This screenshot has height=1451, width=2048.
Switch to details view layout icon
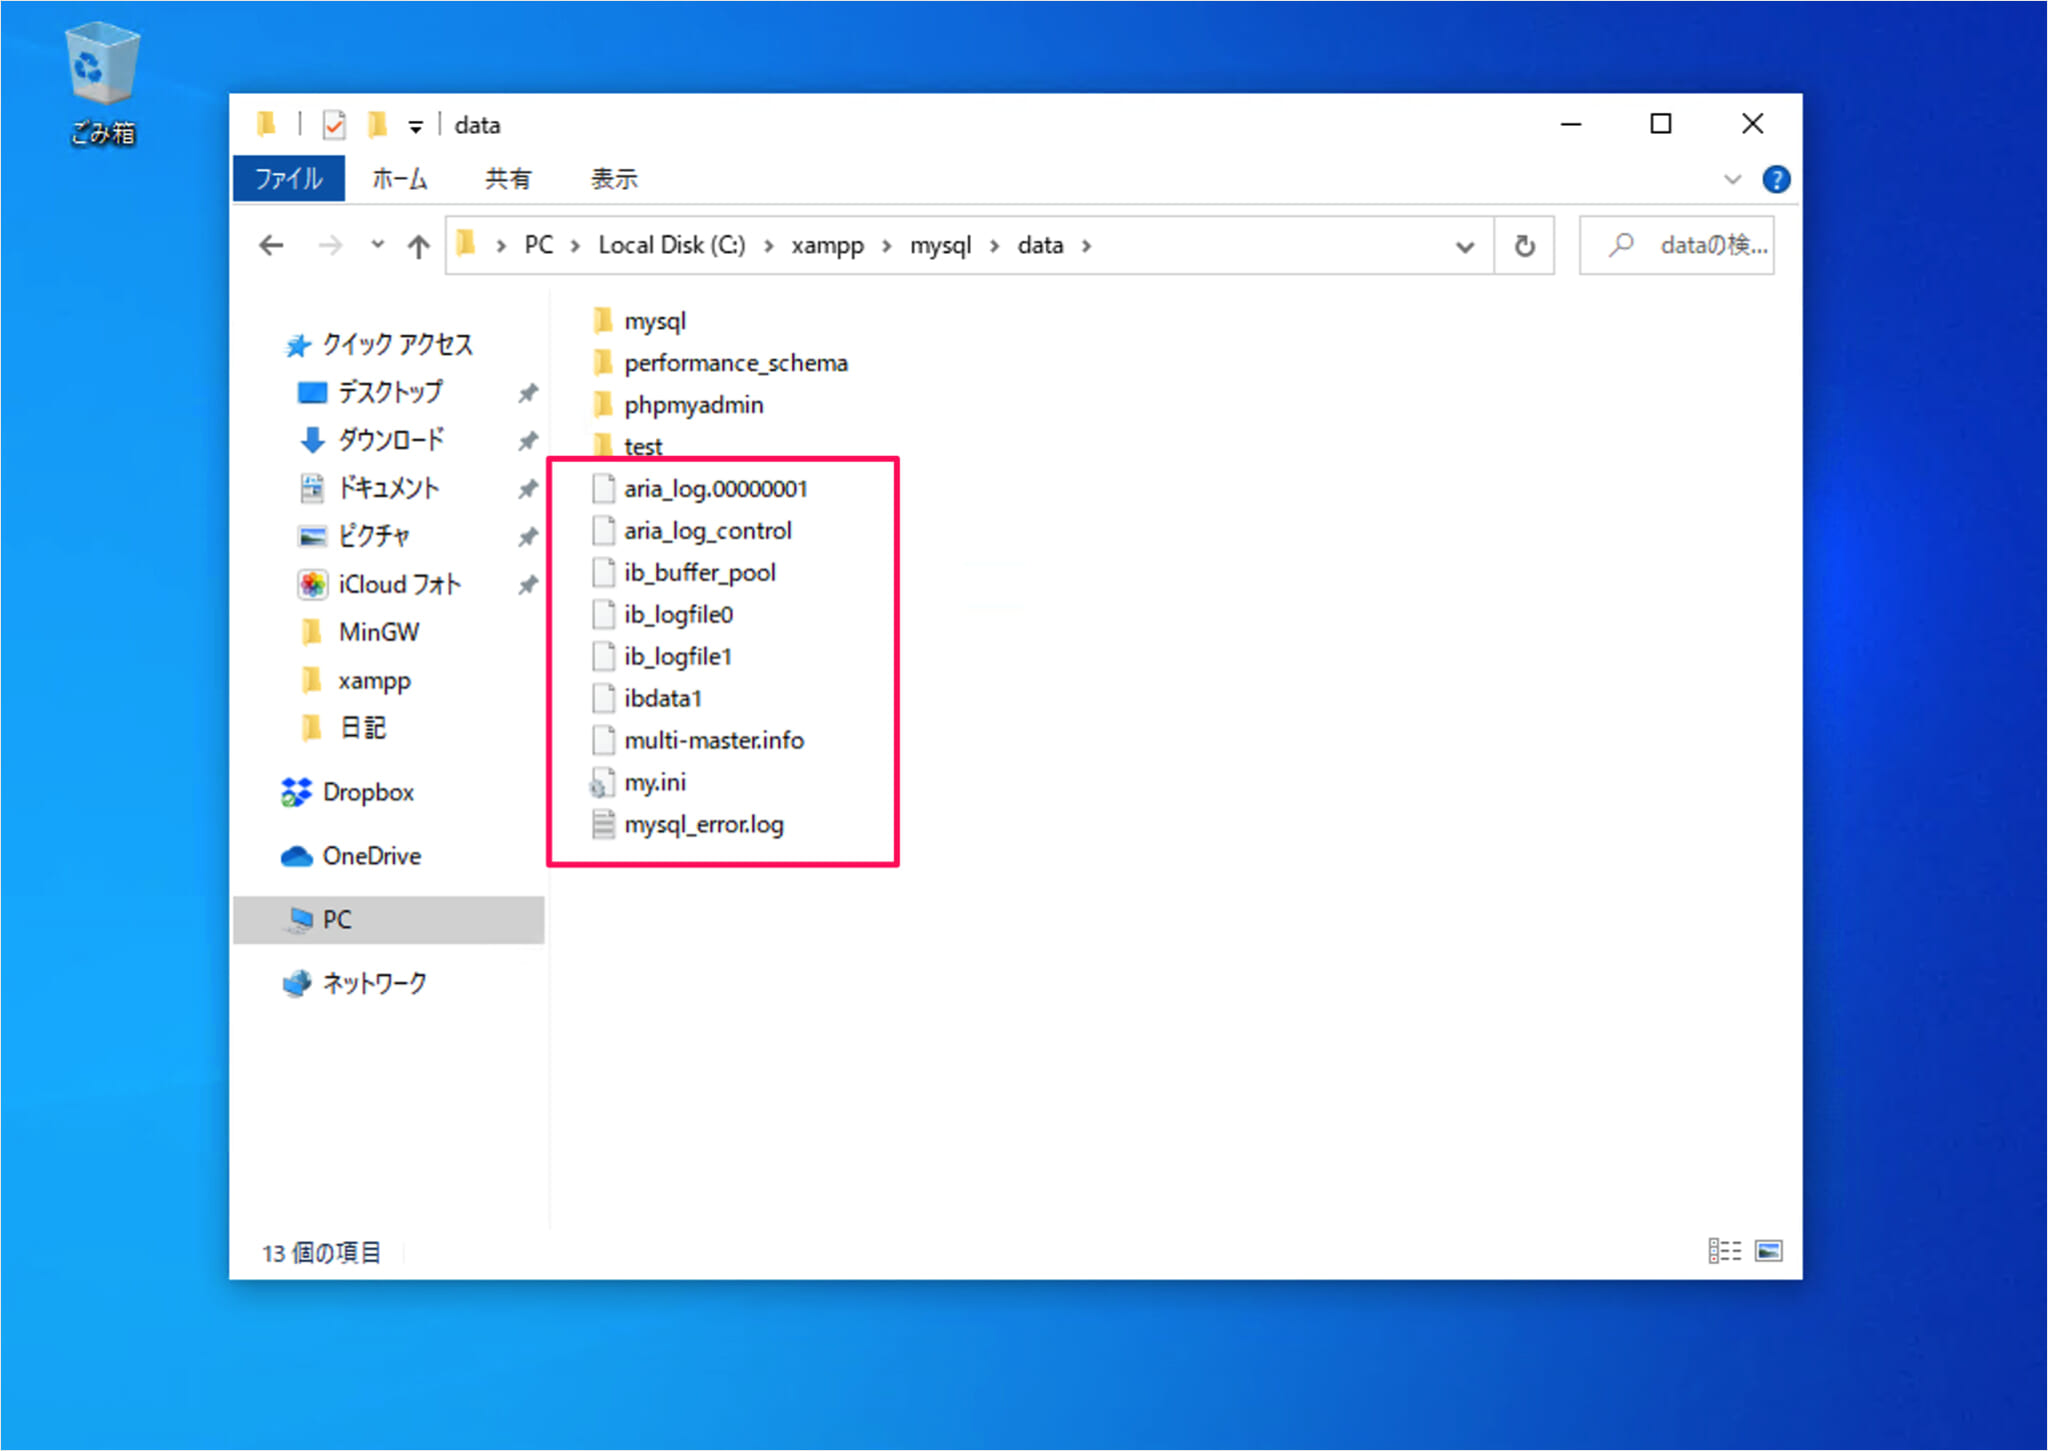(1724, 1251)
